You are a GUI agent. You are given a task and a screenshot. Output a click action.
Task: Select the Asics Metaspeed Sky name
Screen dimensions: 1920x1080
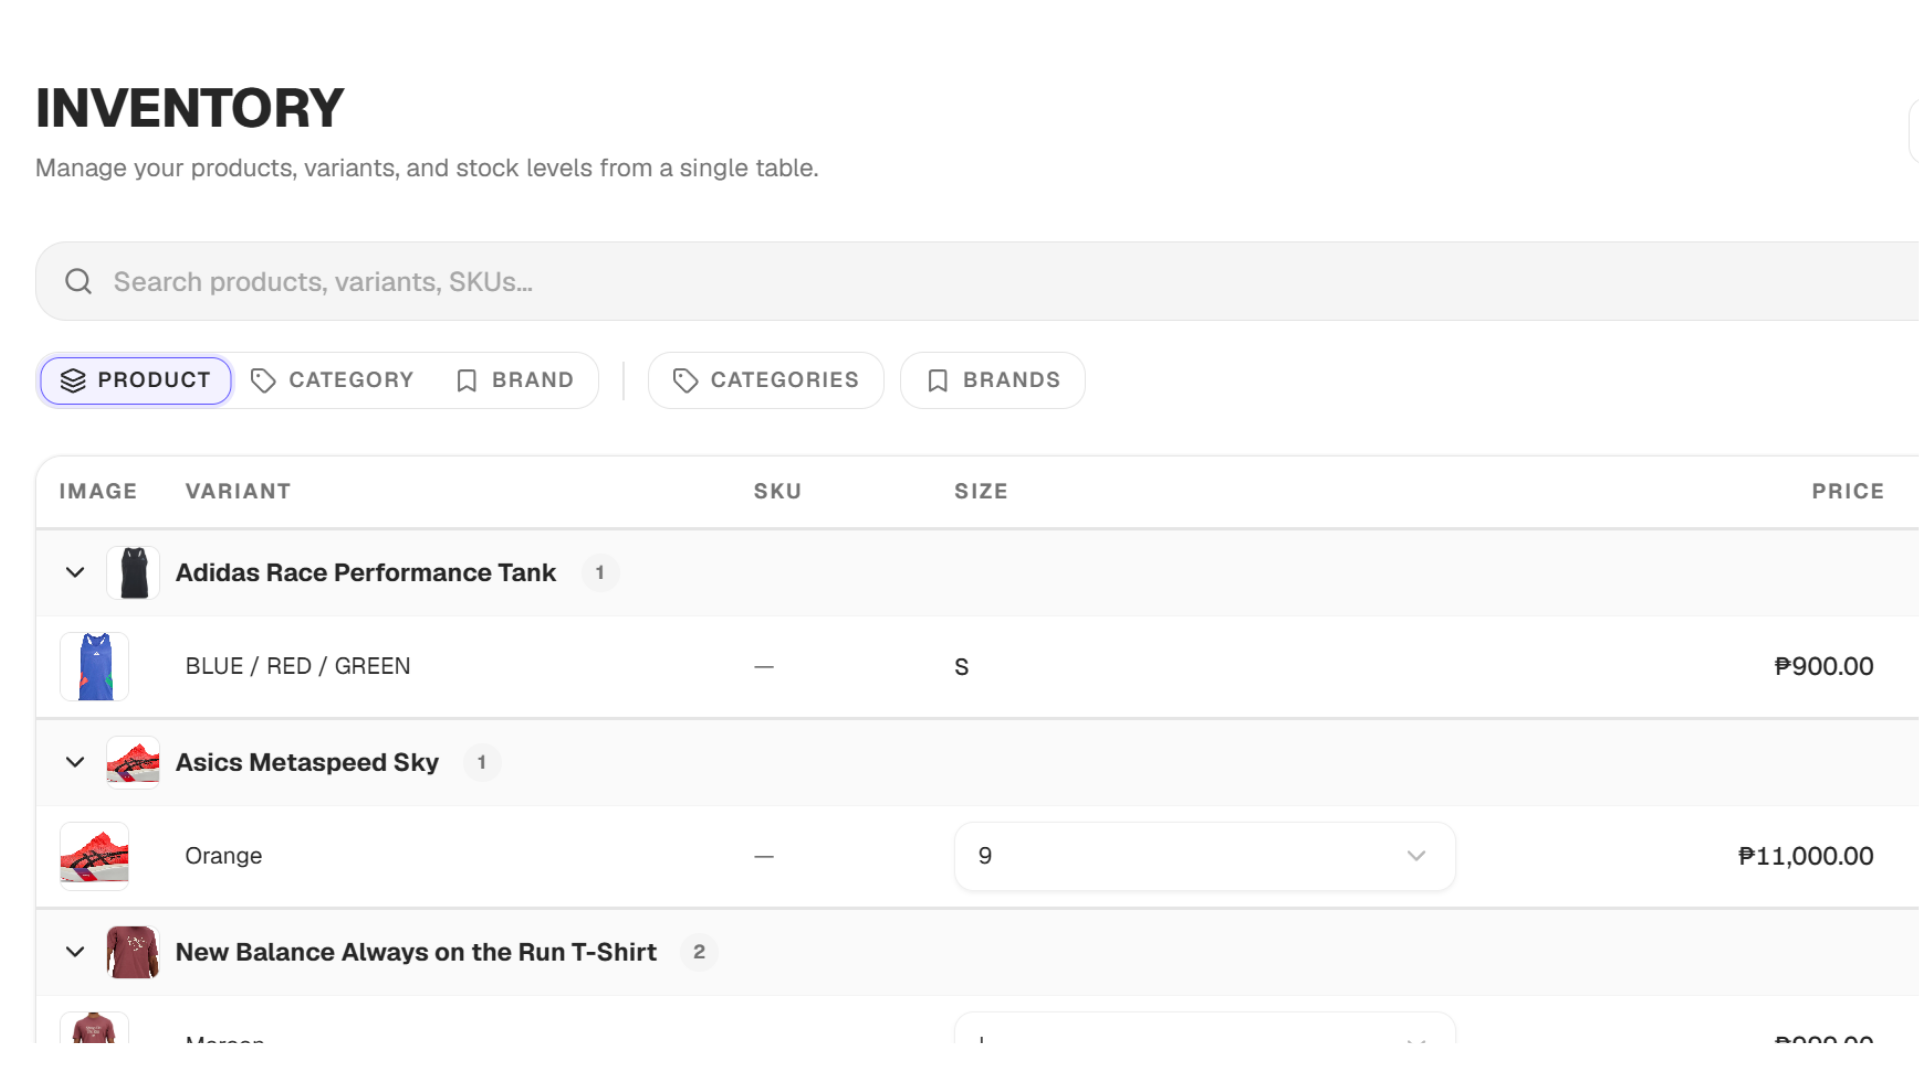point(307,763)
